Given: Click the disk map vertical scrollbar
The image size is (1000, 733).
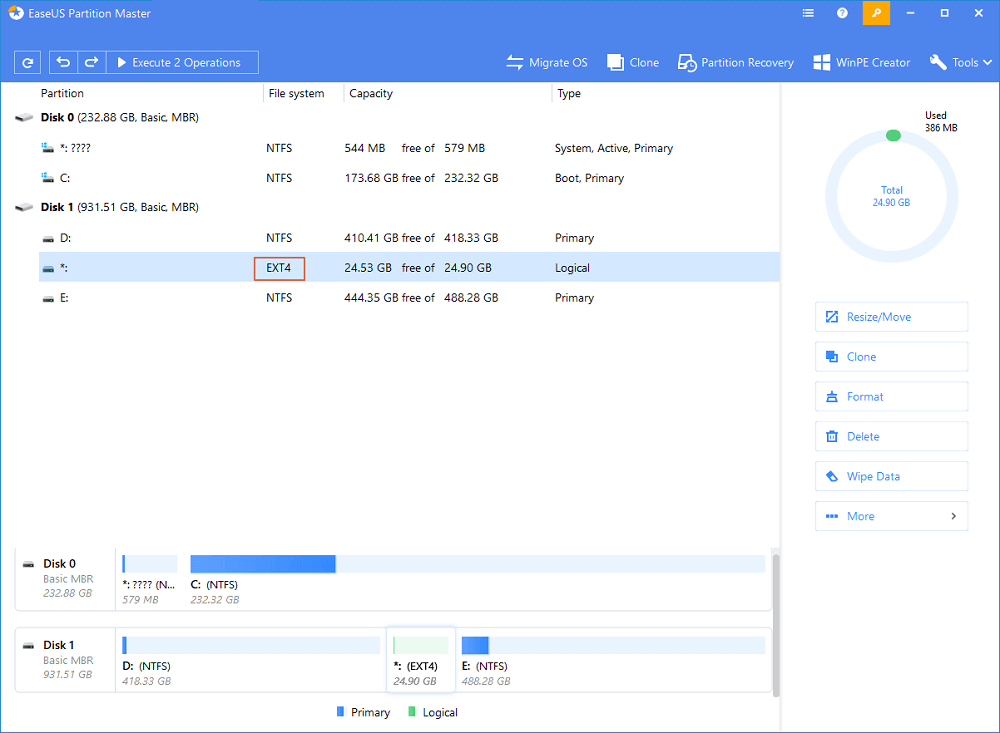Looking at the screenshot, I should point(776,624).
